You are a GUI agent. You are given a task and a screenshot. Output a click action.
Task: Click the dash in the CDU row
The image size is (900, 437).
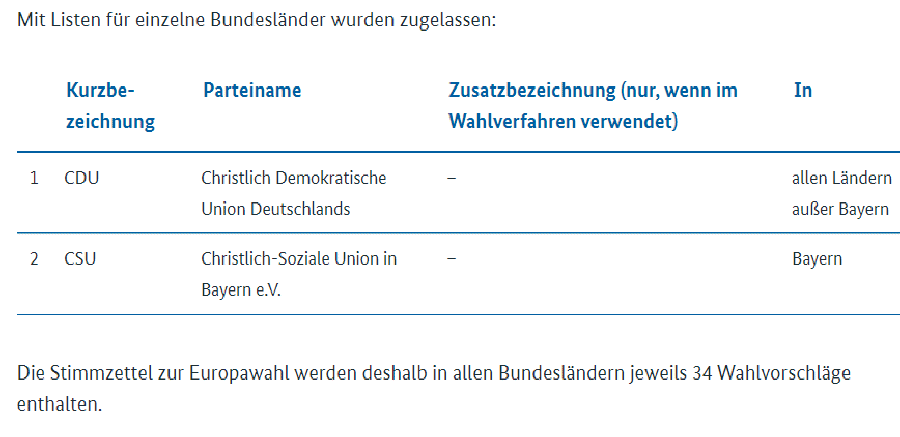[x=452, y=178]
